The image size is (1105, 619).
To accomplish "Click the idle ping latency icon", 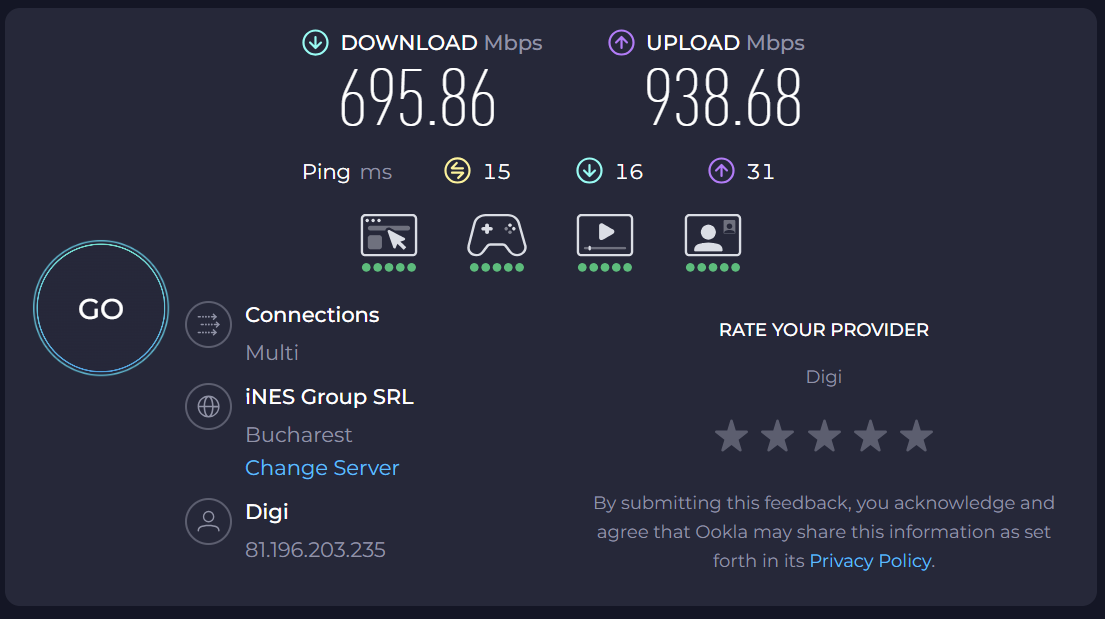I will click(x=457, y=172).
